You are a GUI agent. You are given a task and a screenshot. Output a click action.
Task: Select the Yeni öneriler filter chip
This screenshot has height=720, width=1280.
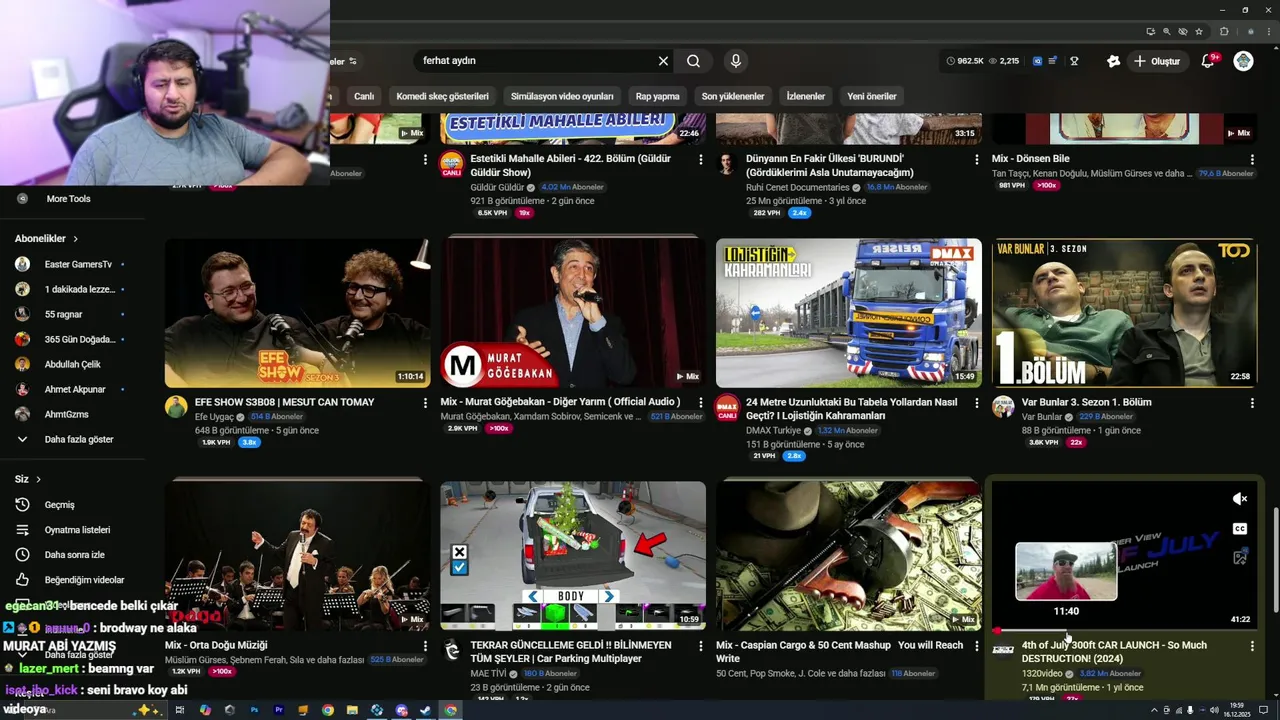click(872, 96)
